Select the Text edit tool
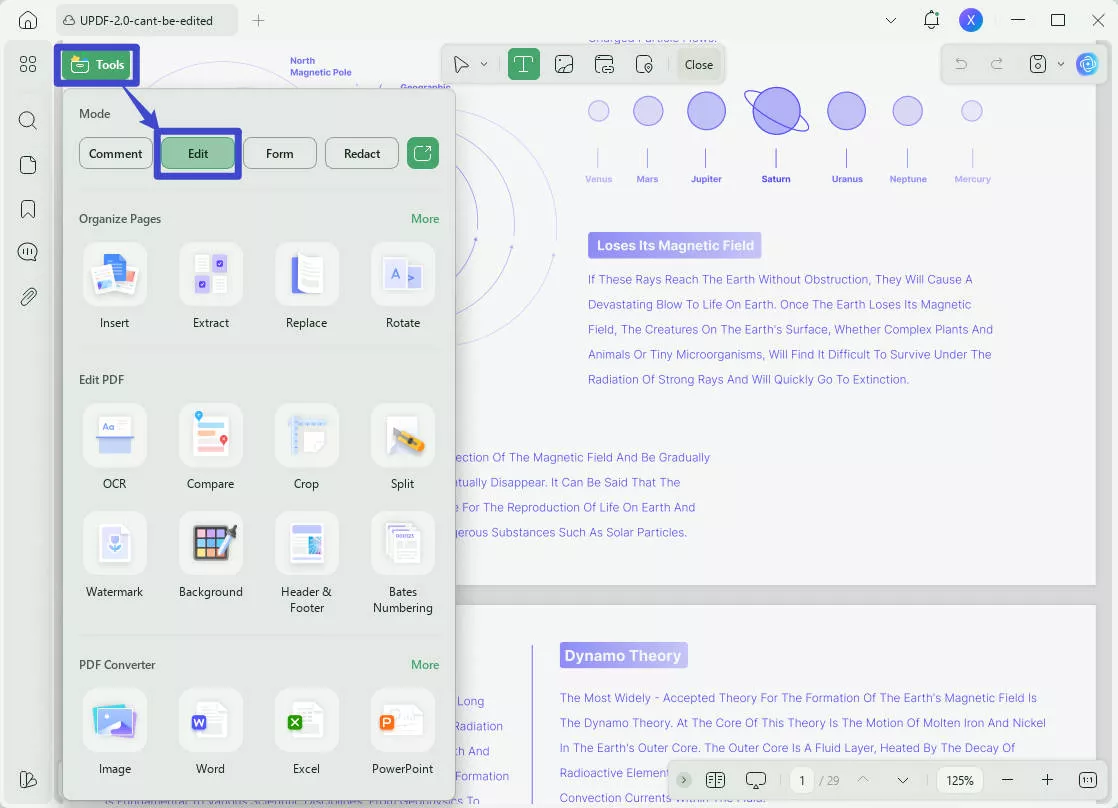The height and width of the screenshot is (808, 1118). [524, 65]
